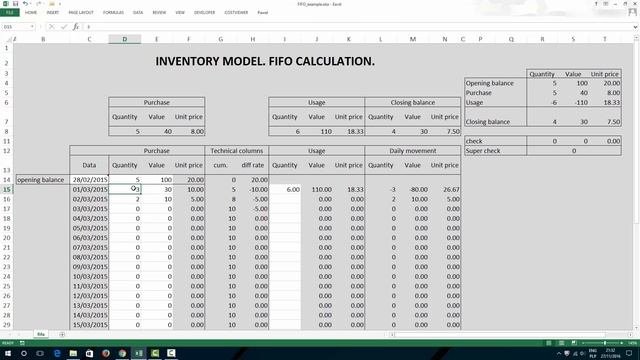Image resolution: width=640 pixels, height=360 pixels.
Task: Open Chrome from taskbar
Action: 122,353
